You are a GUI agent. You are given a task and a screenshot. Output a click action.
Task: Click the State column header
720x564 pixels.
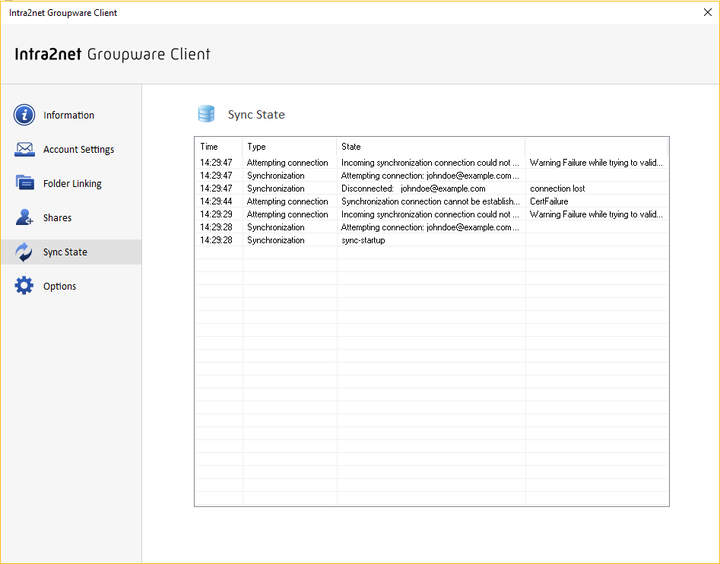click(431, 147)
